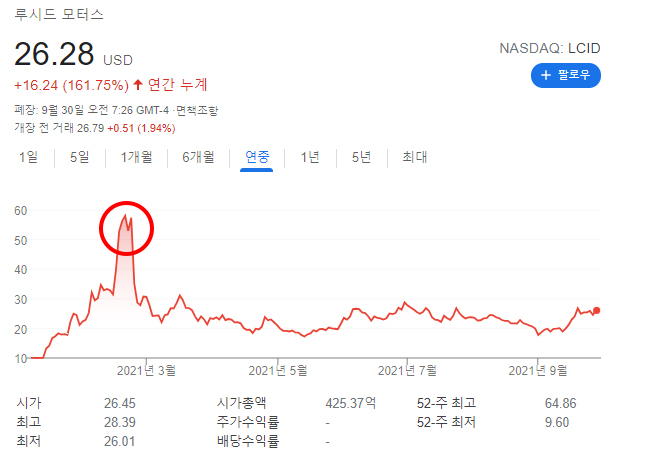Image resolution: width=662 pixels, height=473 pixels.
Task: Click the NASDAQ: LCID ticker label
Action: [x=550, y=49]
